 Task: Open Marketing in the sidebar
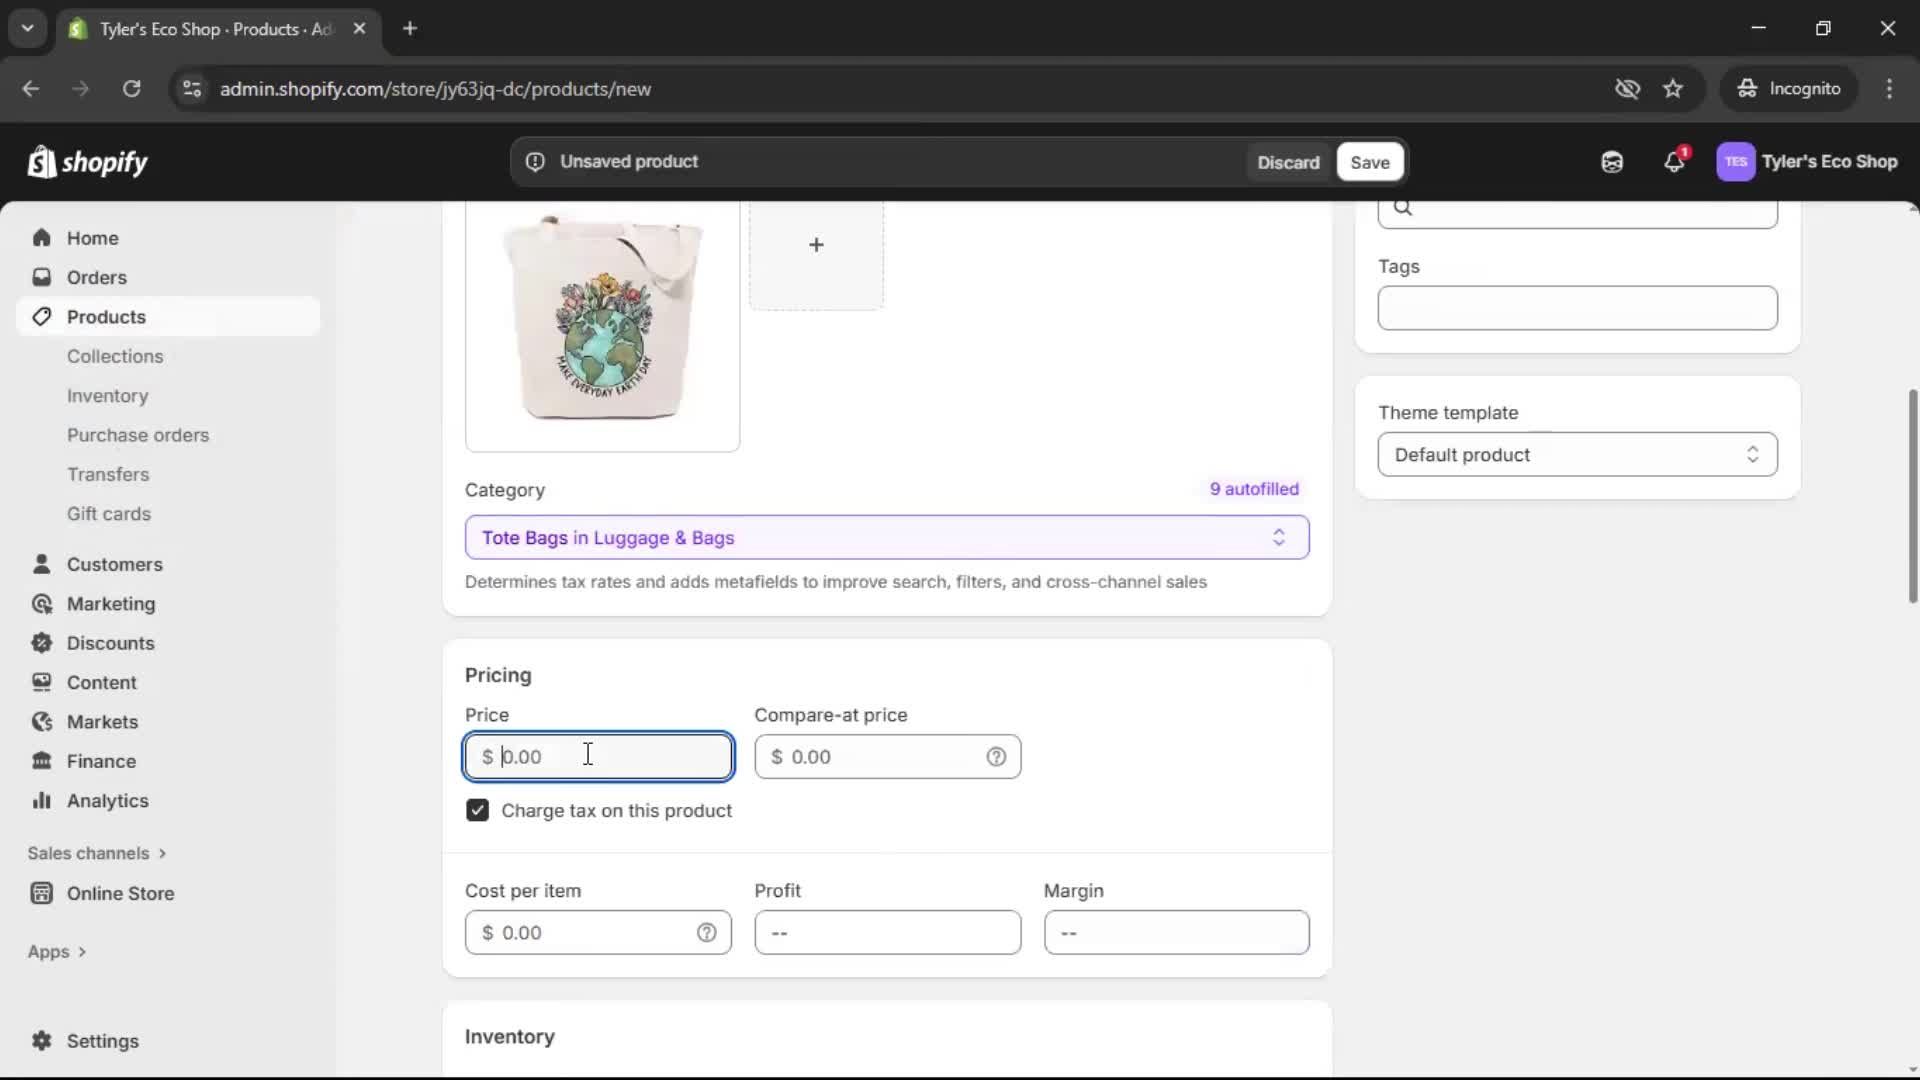tap(110, 604)
